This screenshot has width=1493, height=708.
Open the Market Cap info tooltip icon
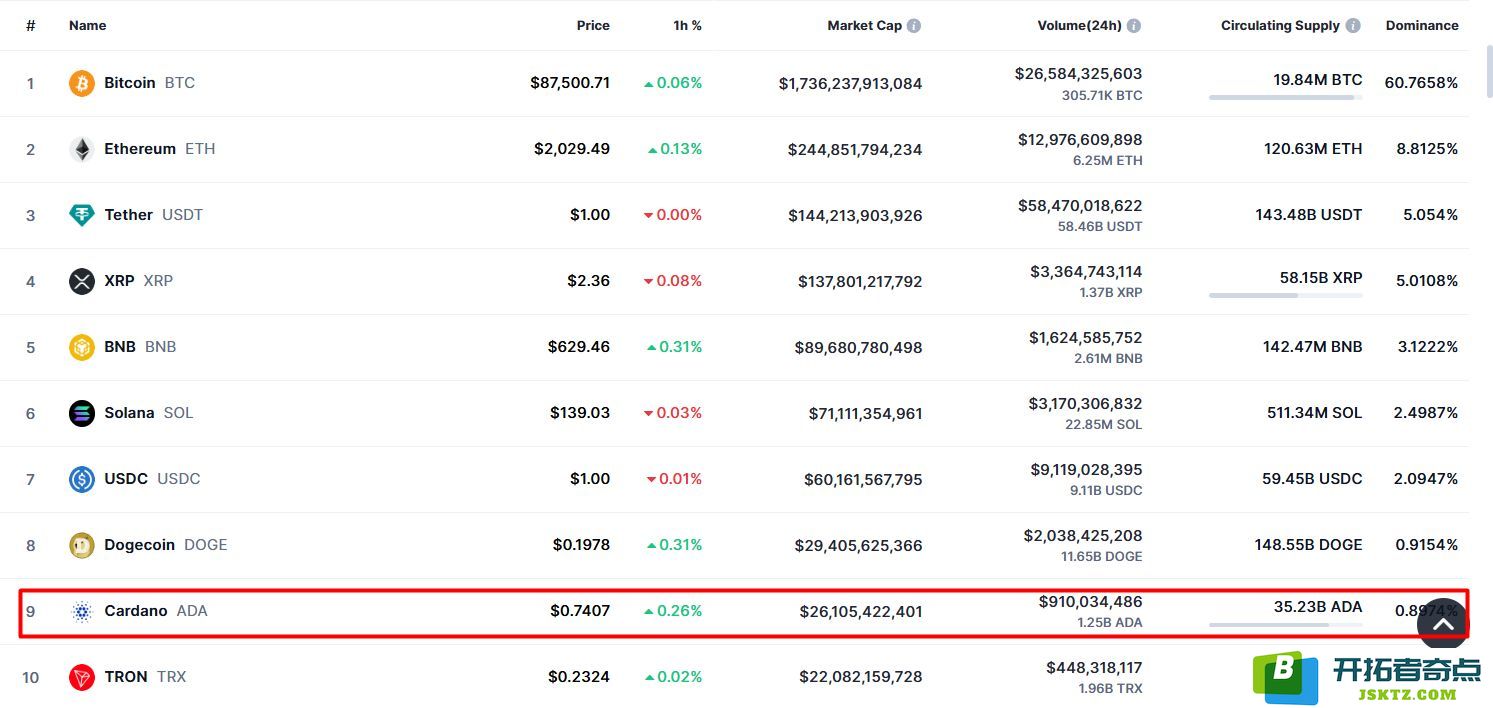pos(913,26)
